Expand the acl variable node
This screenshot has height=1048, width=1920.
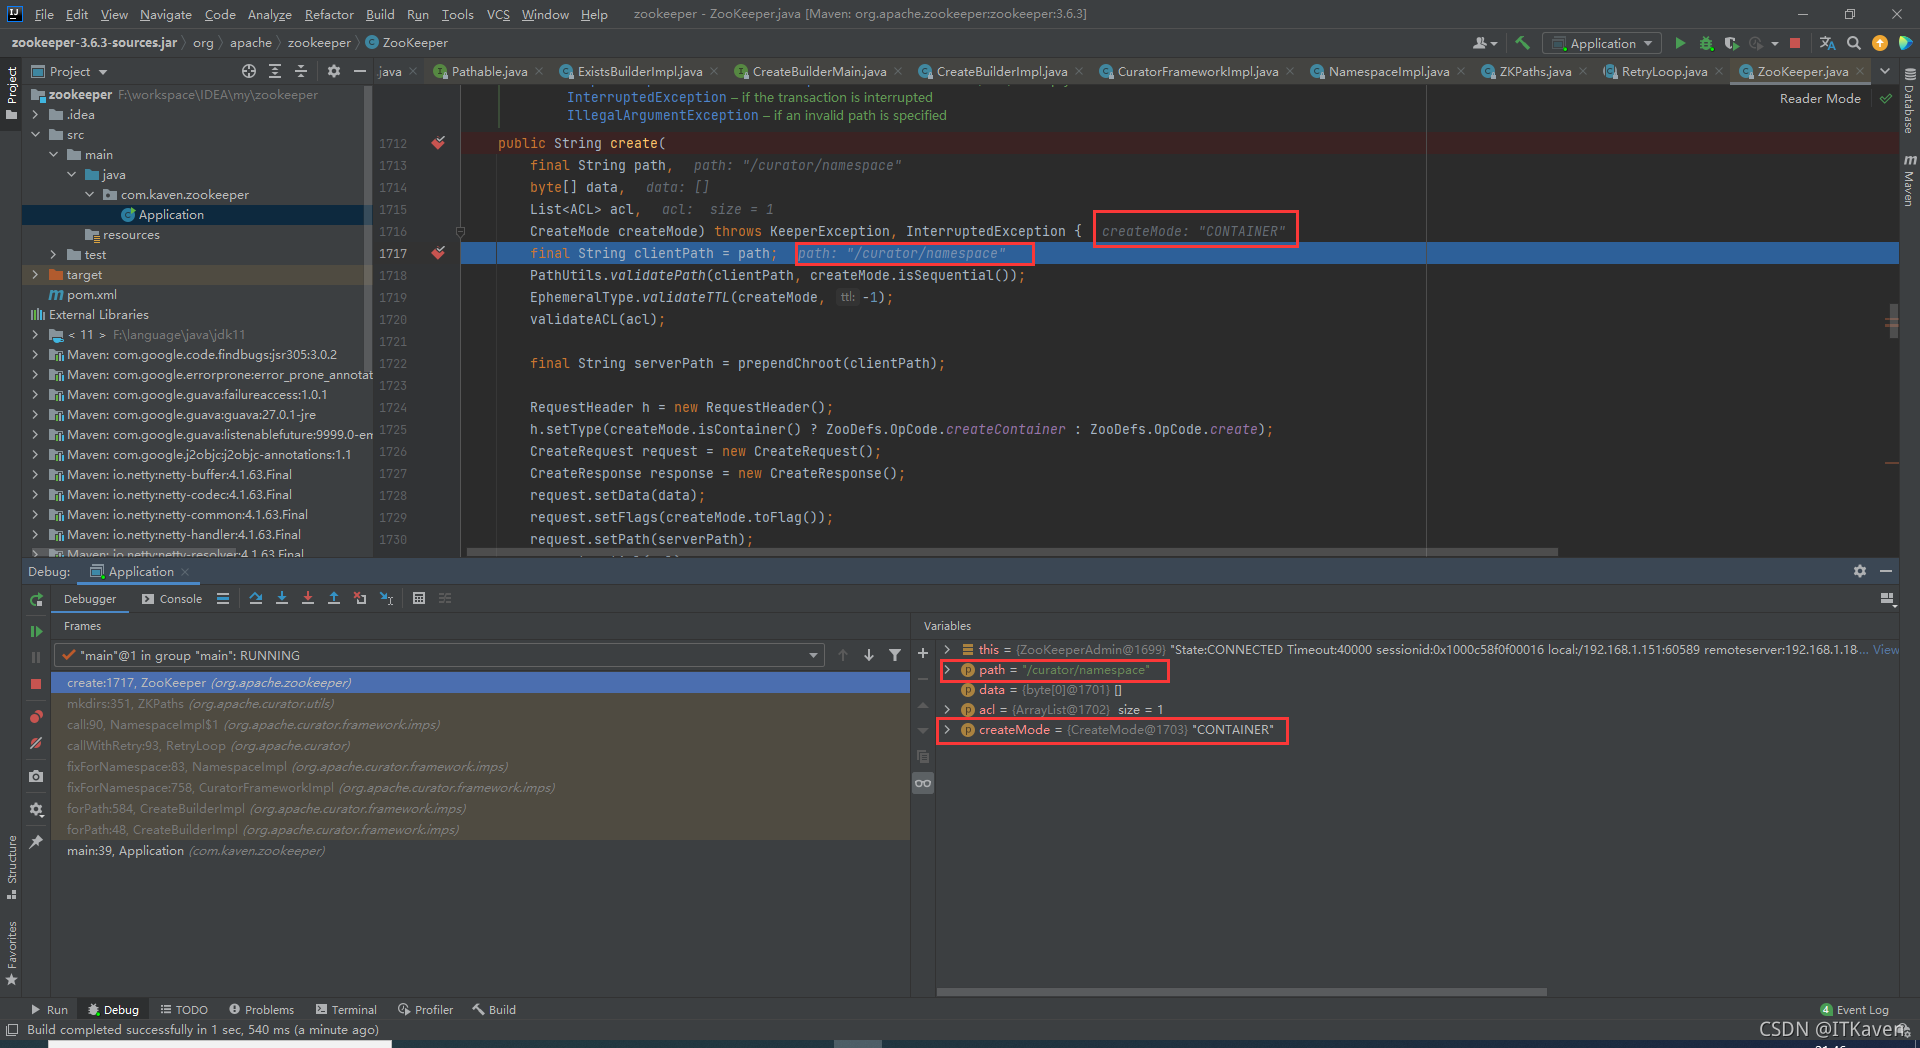click(x=947, y=710)
